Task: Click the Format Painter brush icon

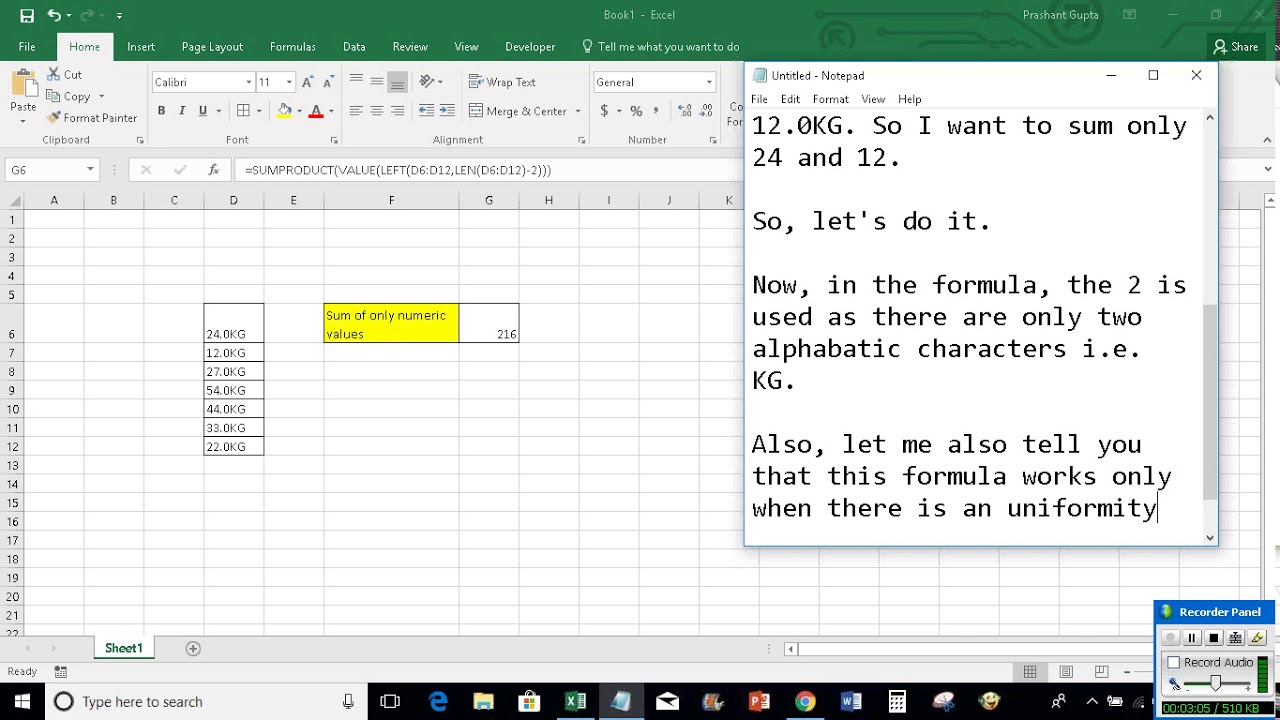Action: pos(54,118)
